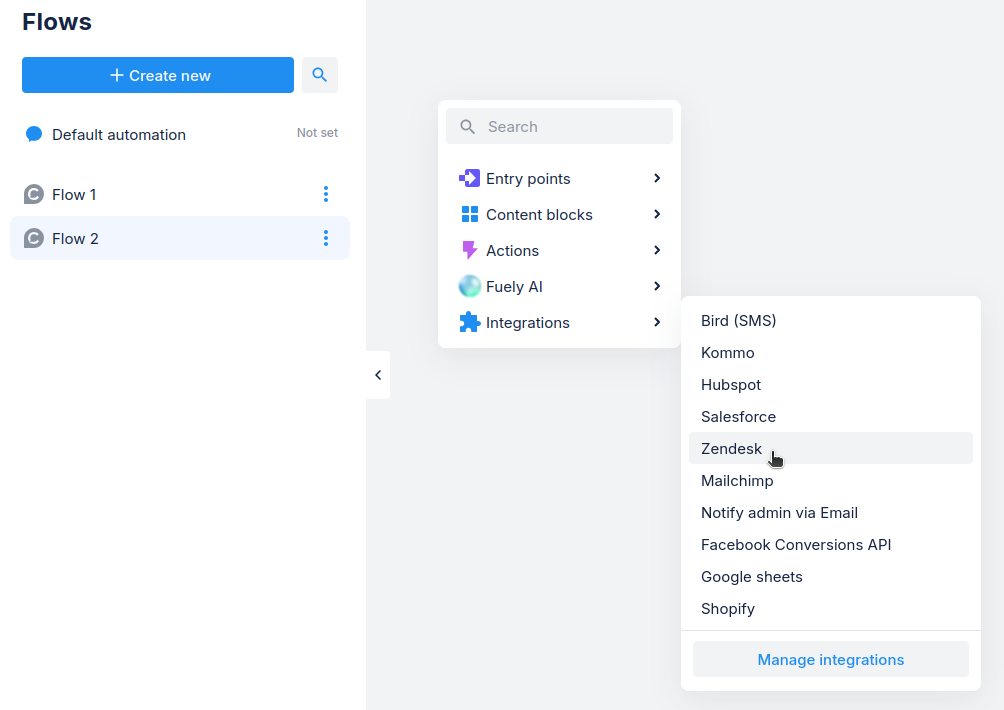Choose the Google sheets integration

coord(751,577)
